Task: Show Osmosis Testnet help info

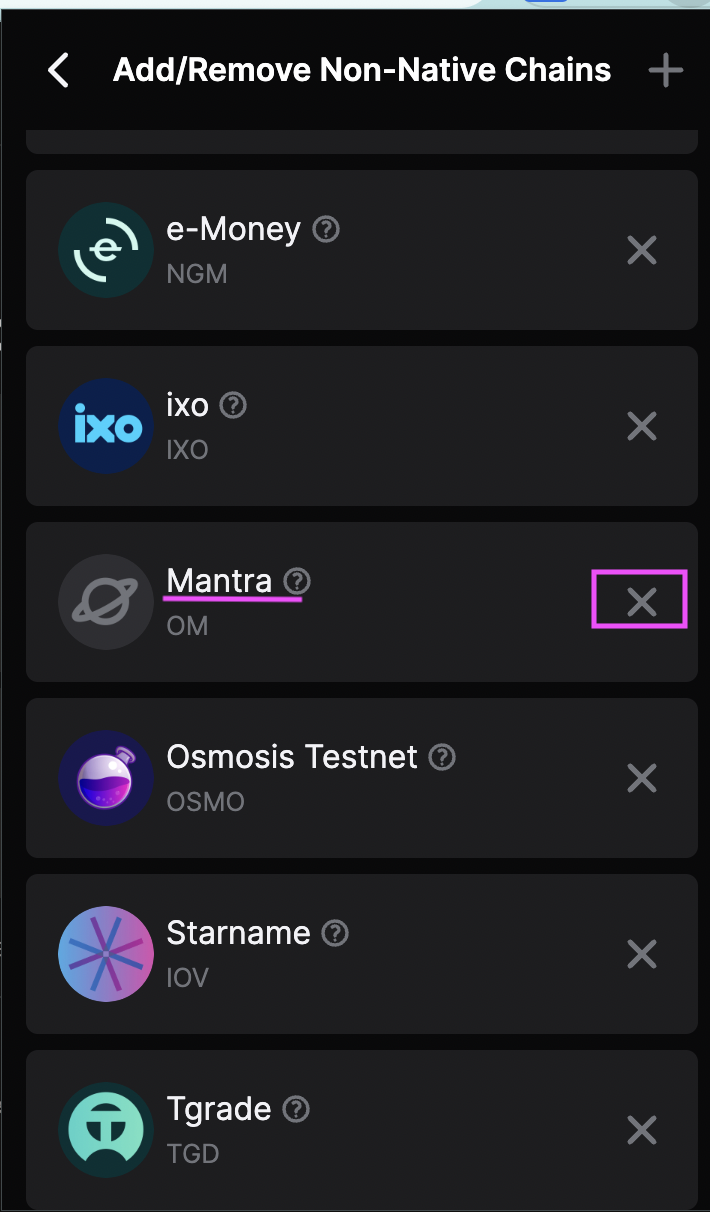Action: coord(442,757)
